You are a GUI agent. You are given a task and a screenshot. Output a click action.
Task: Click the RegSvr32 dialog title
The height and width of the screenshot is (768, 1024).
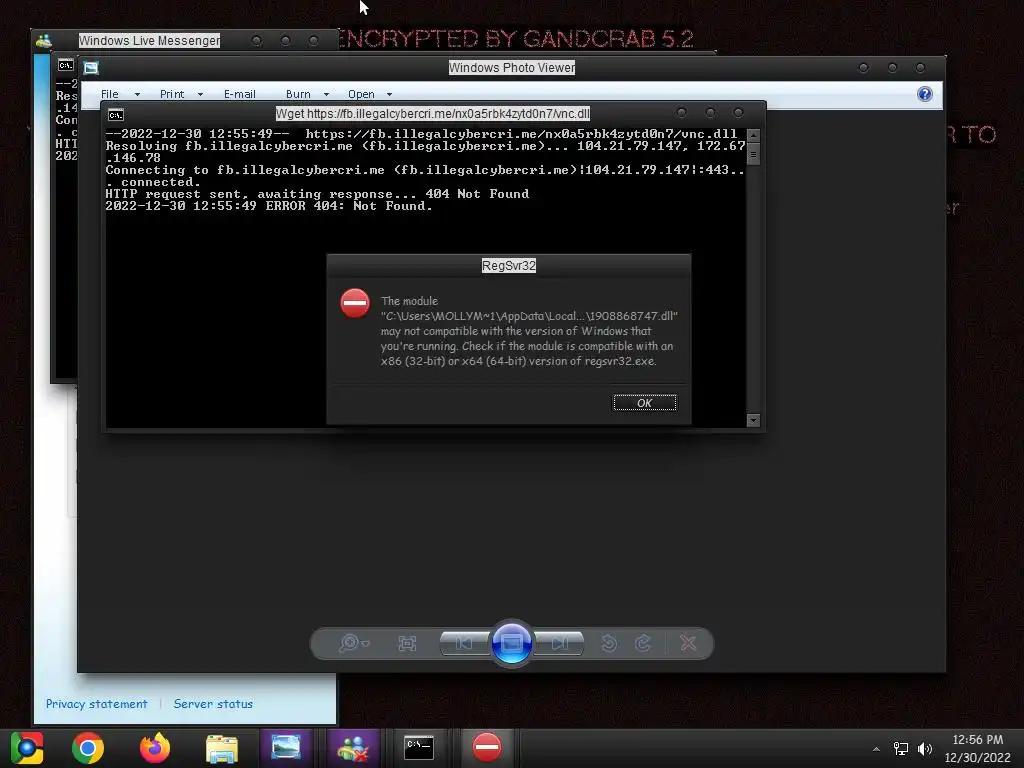coord(509,266)
